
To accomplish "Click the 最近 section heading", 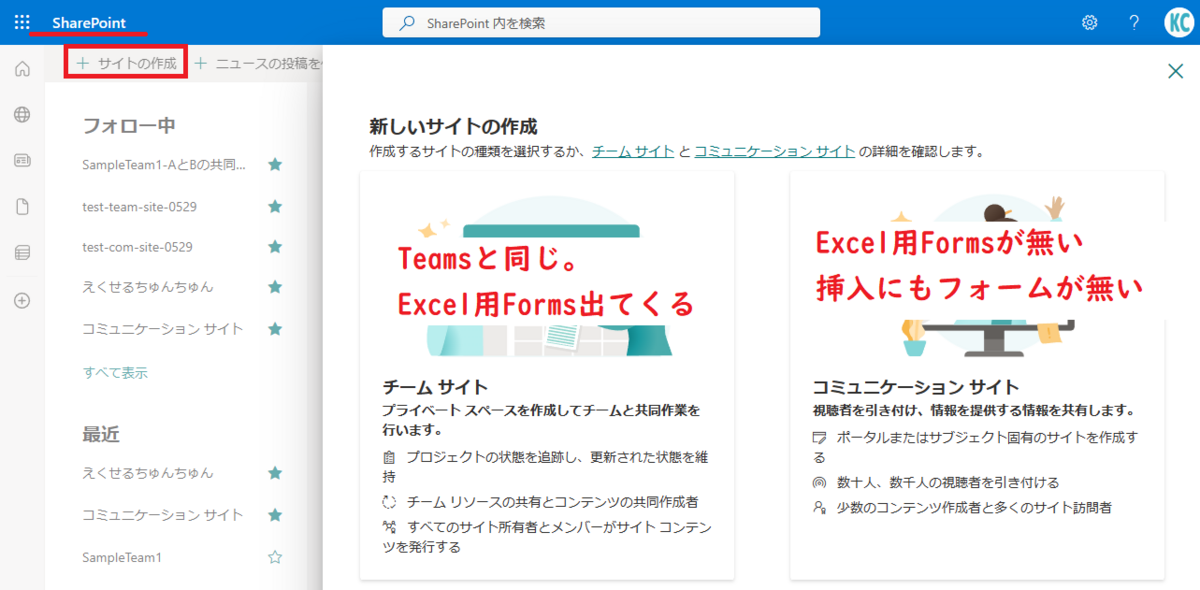I will [x=101, y=434].
